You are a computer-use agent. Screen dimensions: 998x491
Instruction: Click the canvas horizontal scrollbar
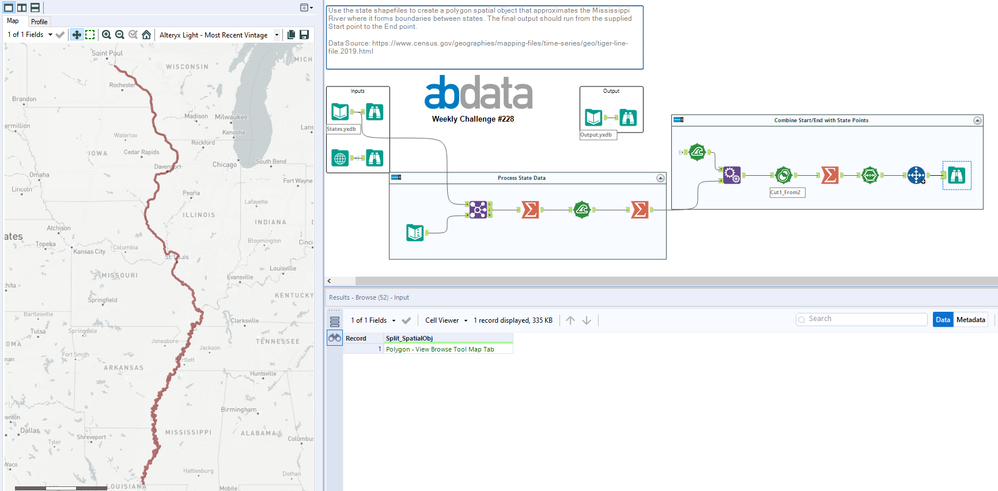pyautogui.click(x=677, y=280)
